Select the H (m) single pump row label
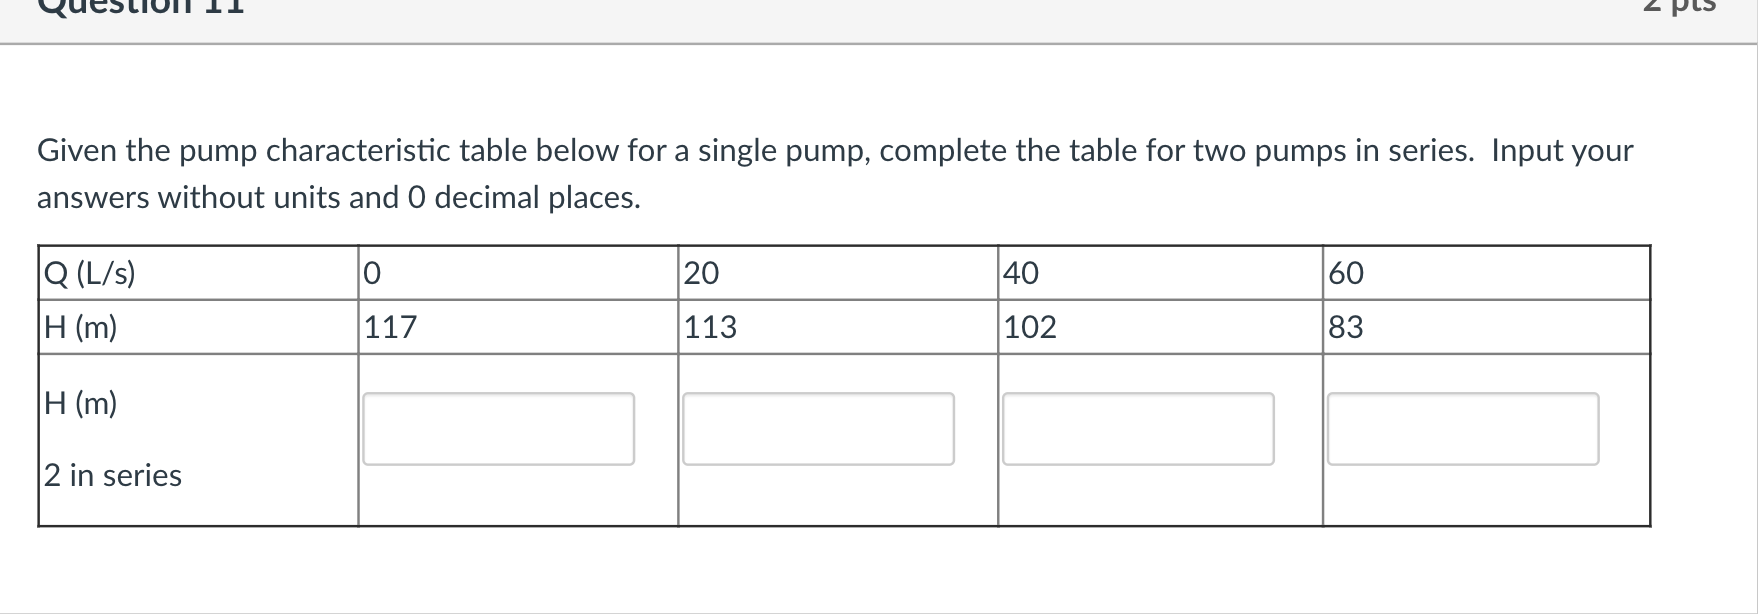The height and width of the screenshot is (614, 1758). click(79, 326)
